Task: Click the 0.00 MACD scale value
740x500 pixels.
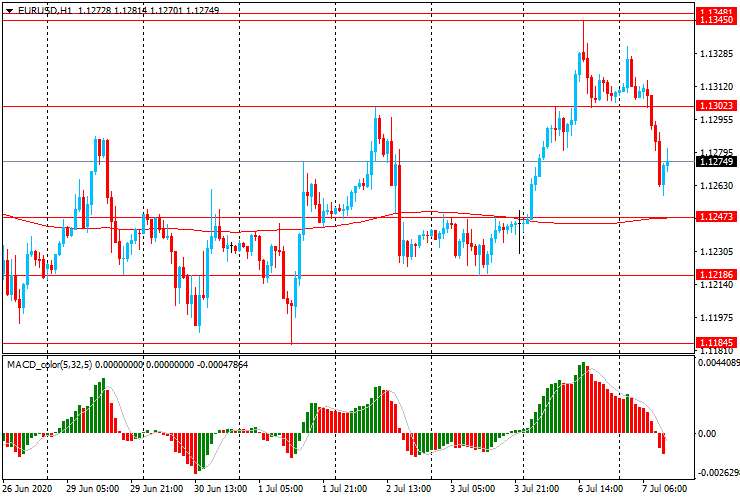Action: click(706, 433)
